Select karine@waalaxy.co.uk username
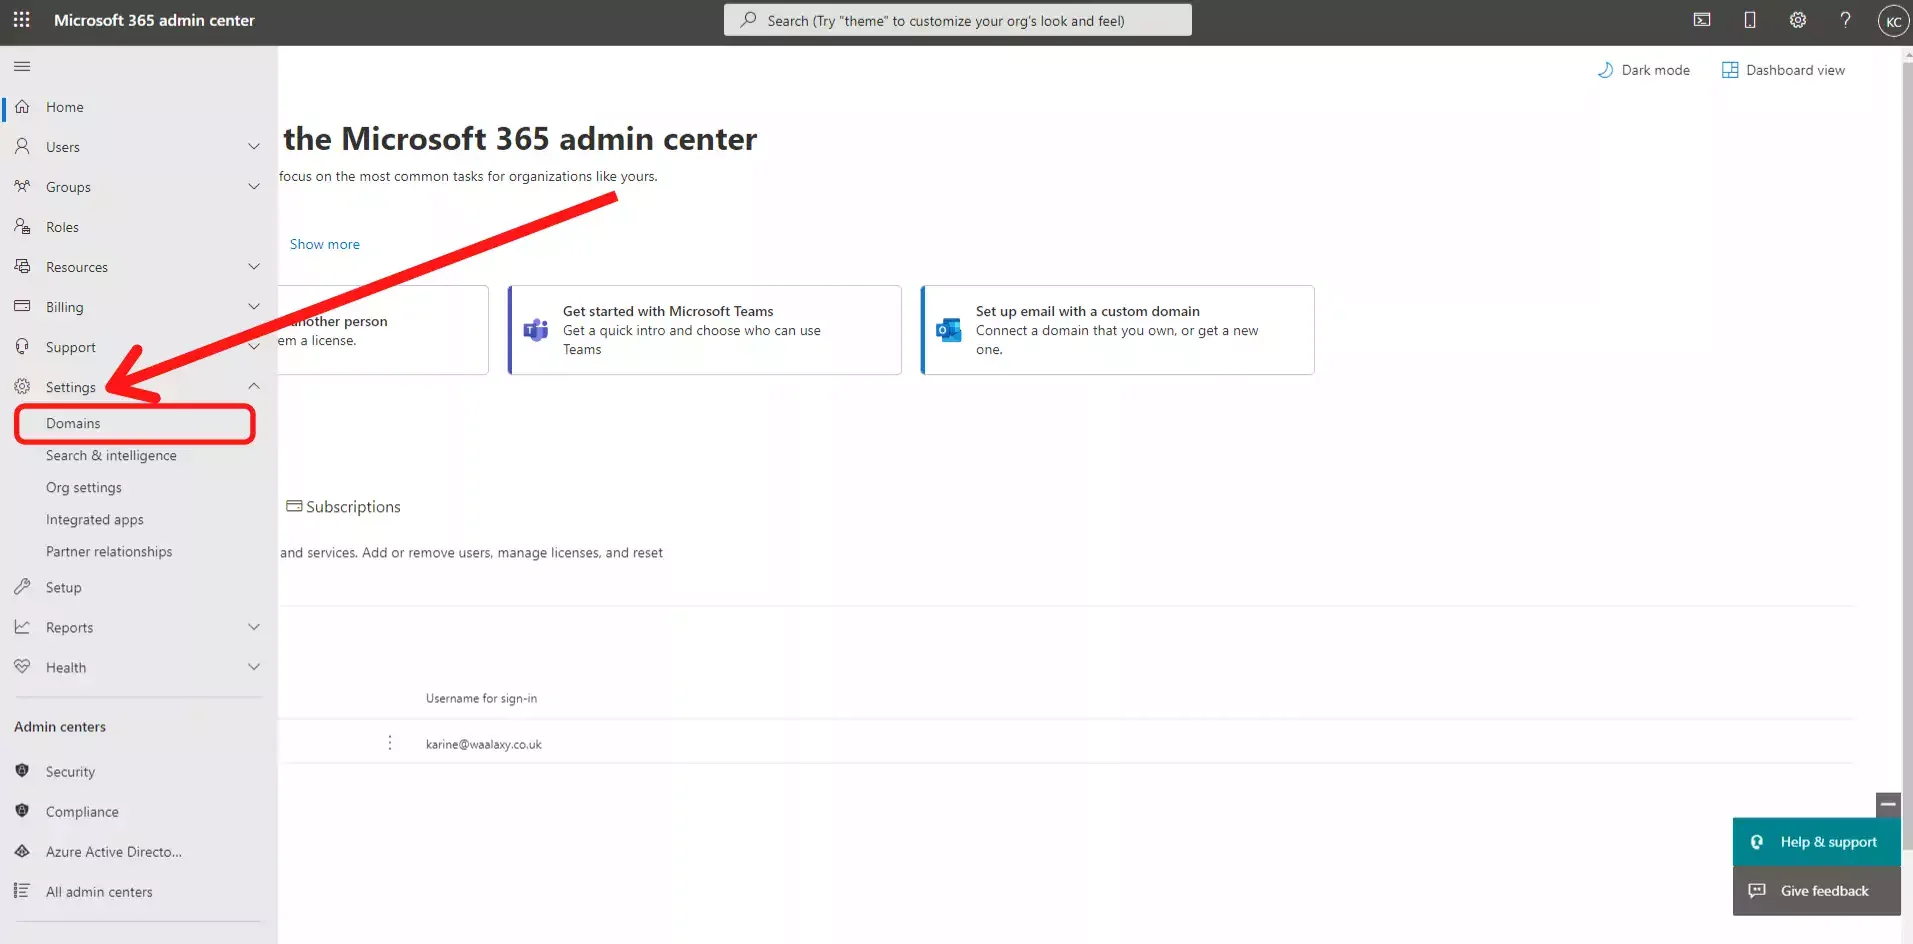The width and height of the screenshot is (1913, 944). pos(484,744)
